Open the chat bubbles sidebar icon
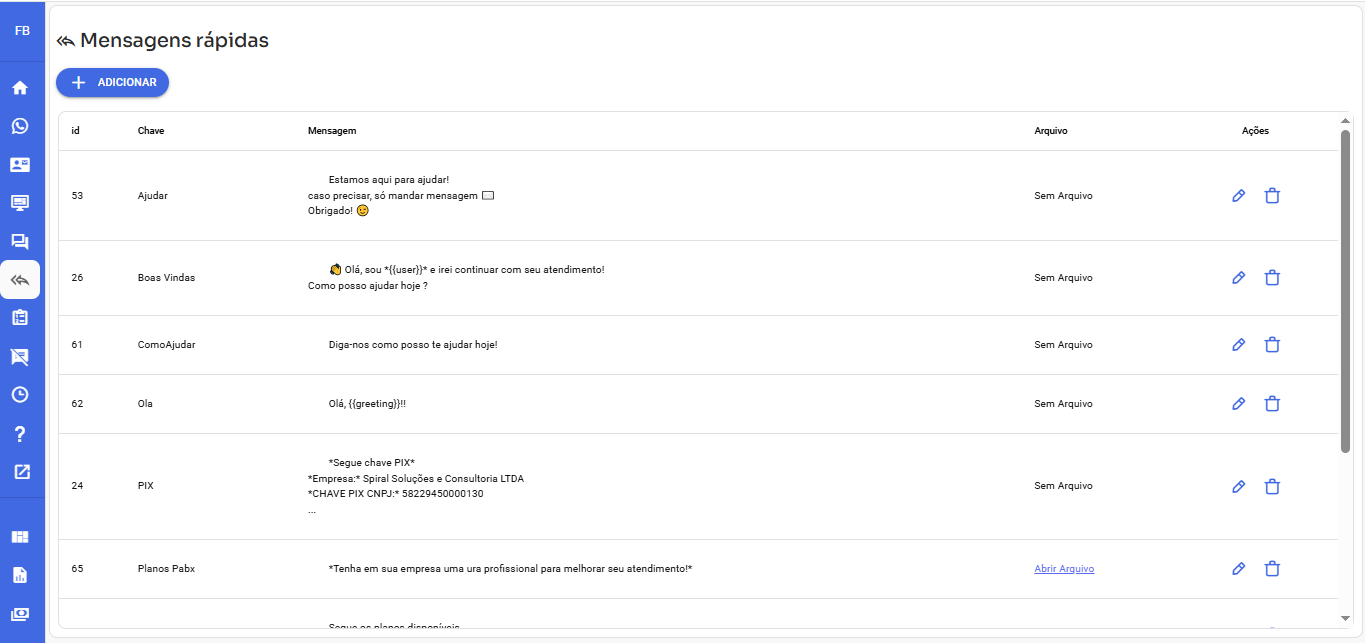 pyautogui.click(x=20, y=241)
